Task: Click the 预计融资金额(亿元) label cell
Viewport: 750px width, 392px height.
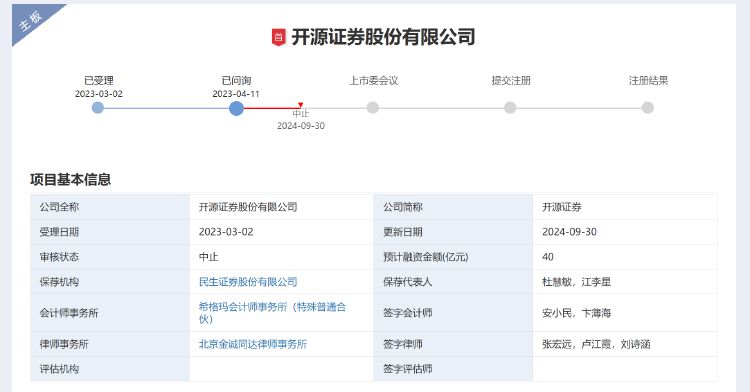Action: pyautogui.click(x=453, y=257)
